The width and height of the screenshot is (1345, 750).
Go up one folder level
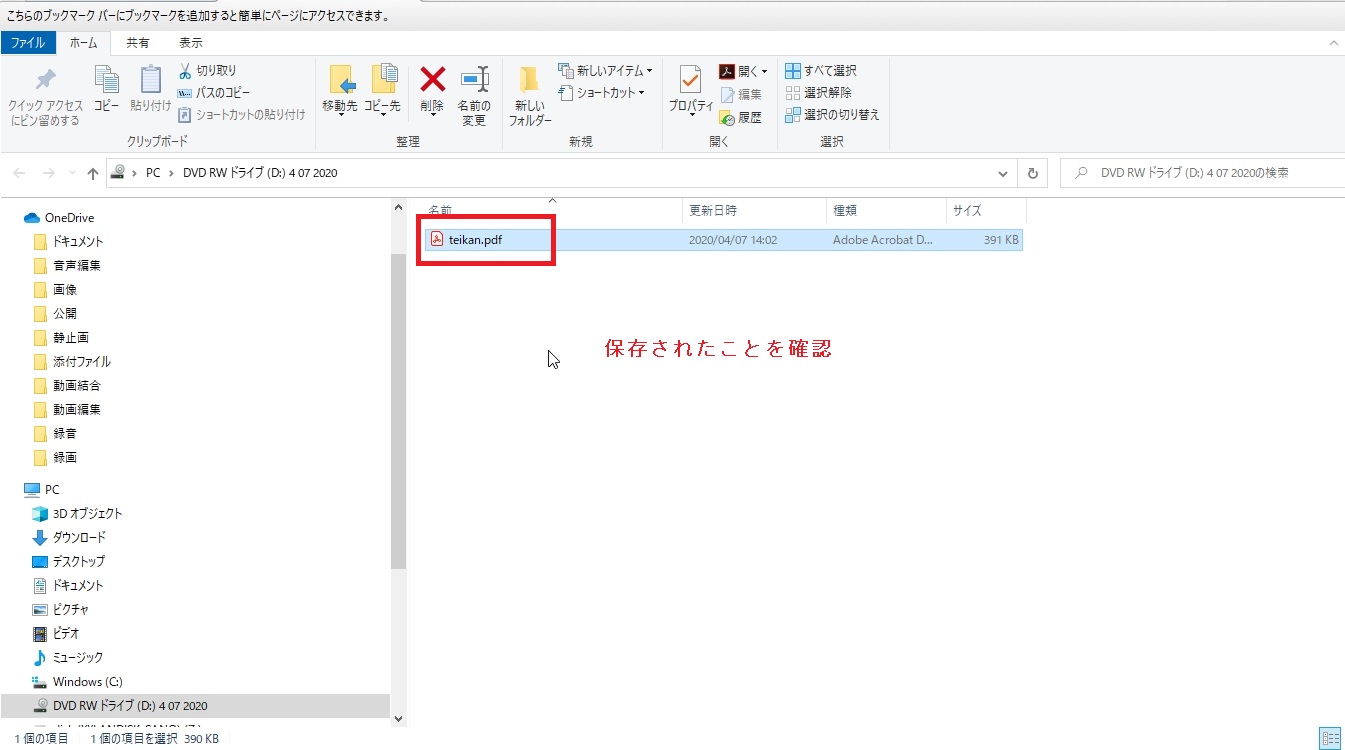(93, 173)
